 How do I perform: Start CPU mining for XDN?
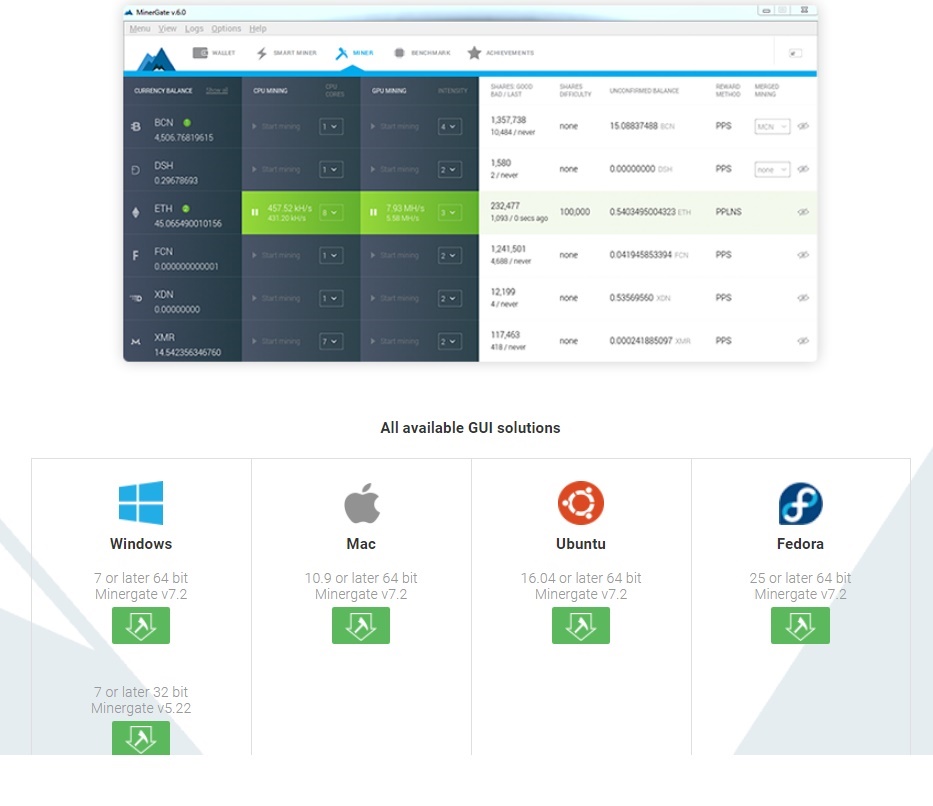tap(277, 298)
